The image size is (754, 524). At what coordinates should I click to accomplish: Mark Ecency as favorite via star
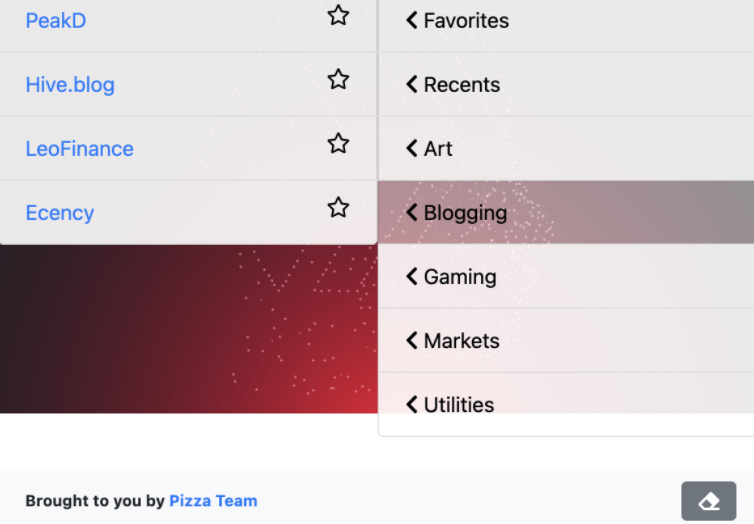coord(338,207)
